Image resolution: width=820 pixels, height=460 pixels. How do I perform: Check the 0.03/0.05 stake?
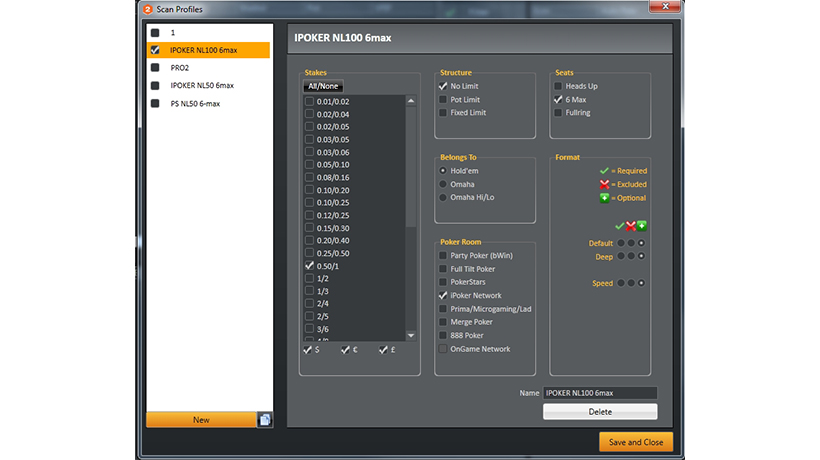310,139
